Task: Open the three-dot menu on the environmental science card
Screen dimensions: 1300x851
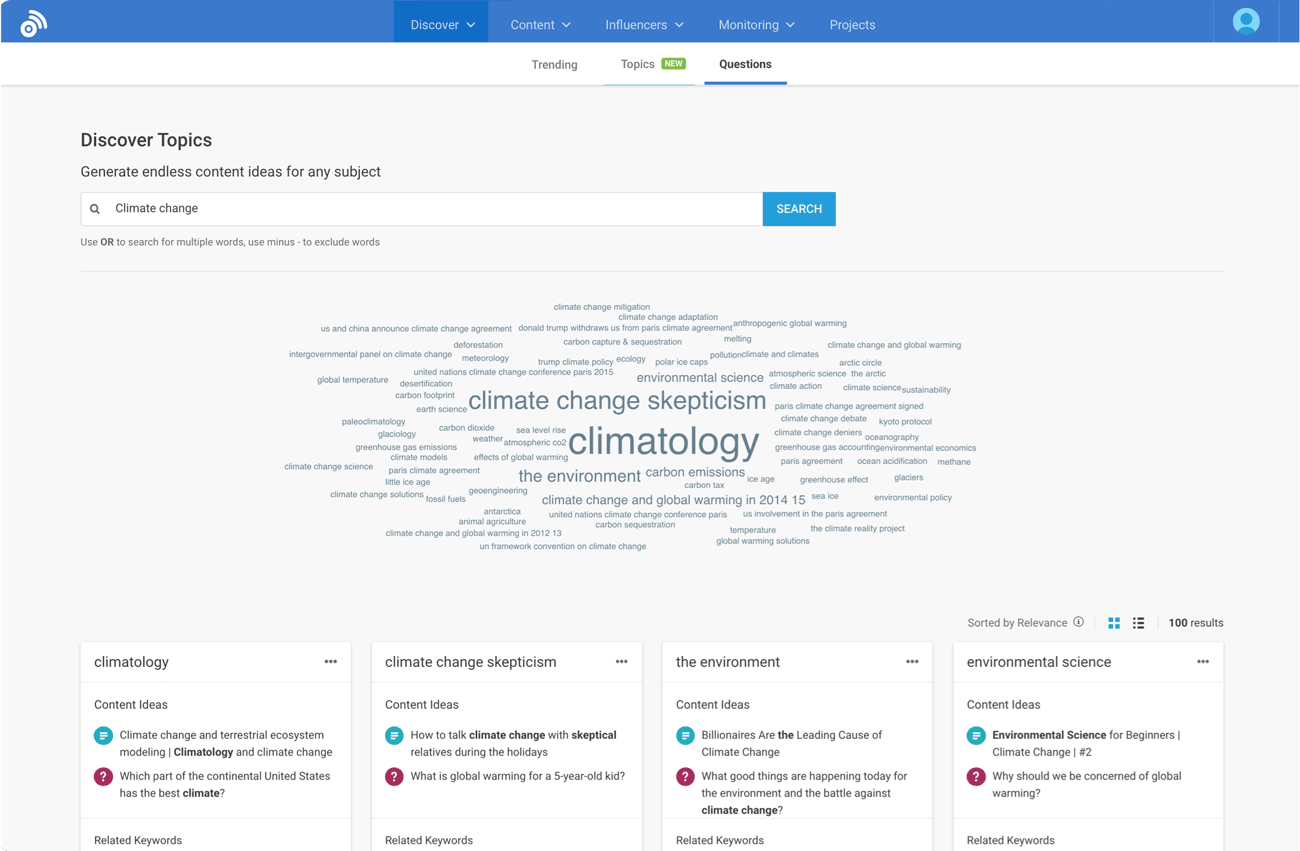Action: (1203, 661)
